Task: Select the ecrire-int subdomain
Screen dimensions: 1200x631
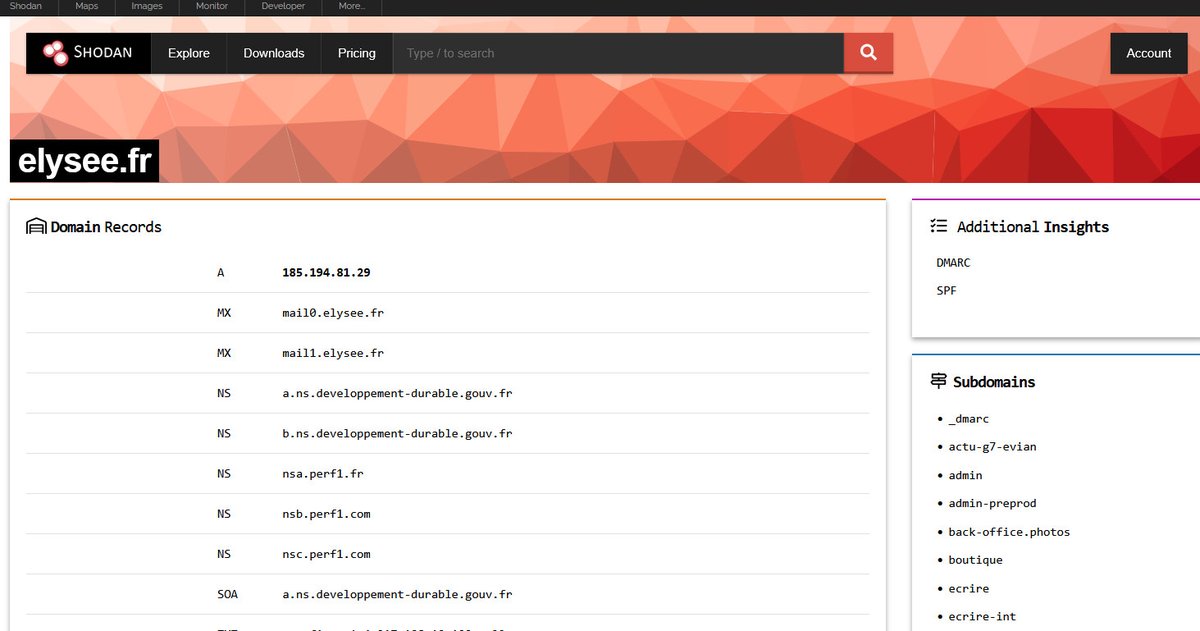Action: pyautogui.click(x=983, y=616)
